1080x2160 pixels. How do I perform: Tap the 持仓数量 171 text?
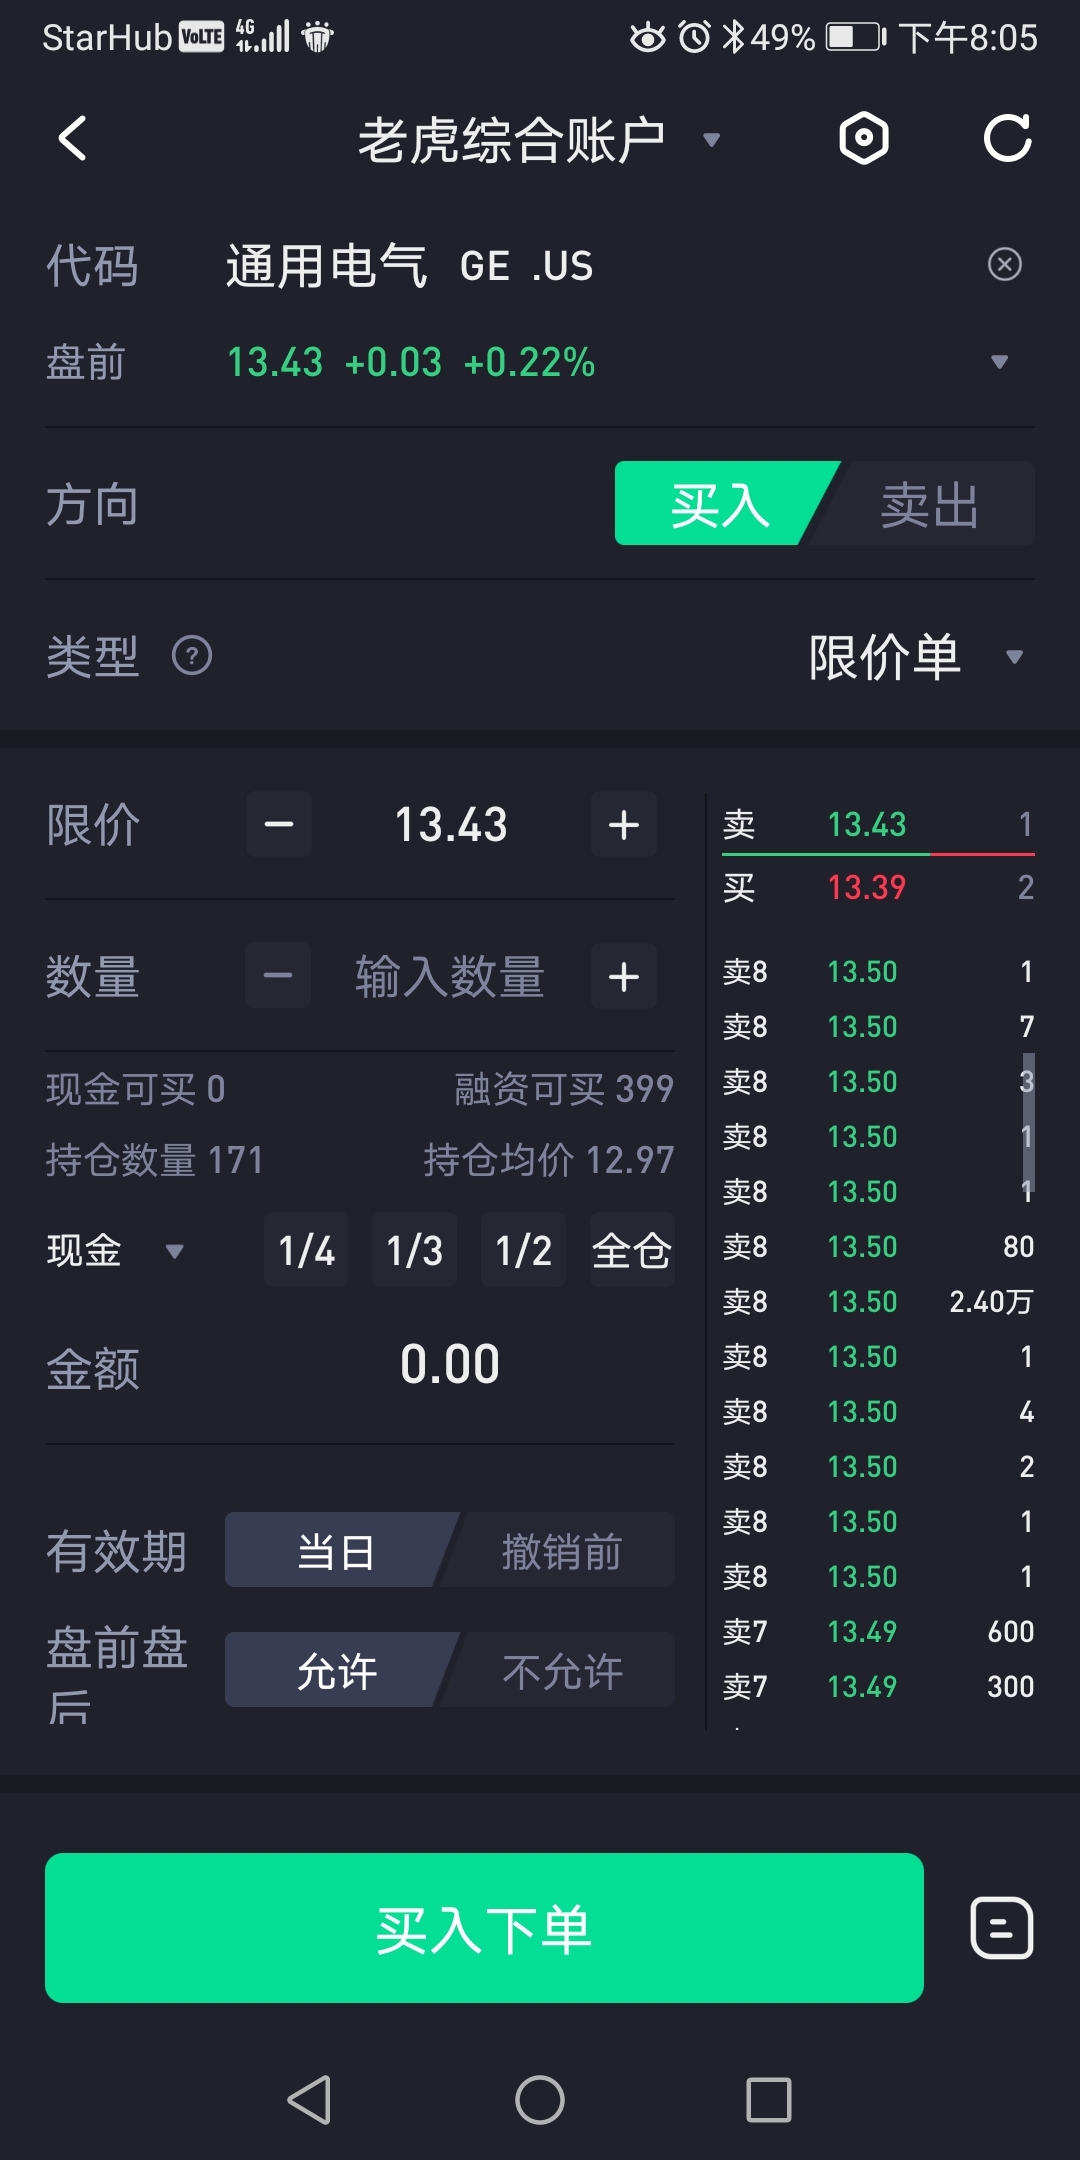(x=155, y=1161)
